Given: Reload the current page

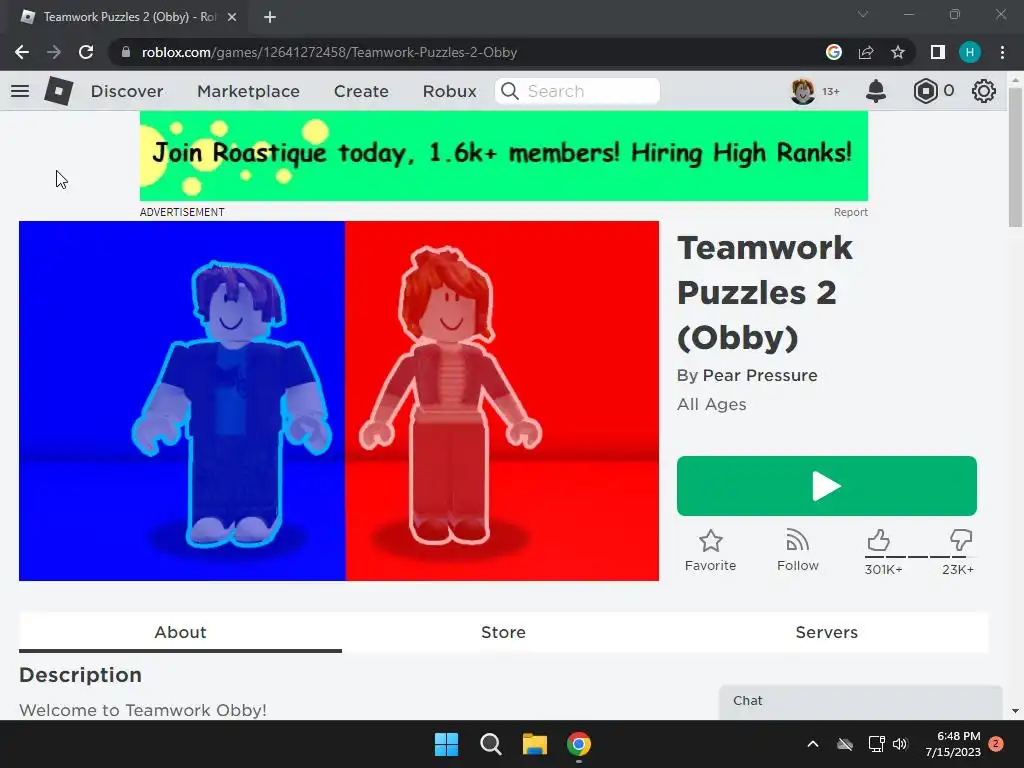Looking at the screenshot, I should [86, 52].
